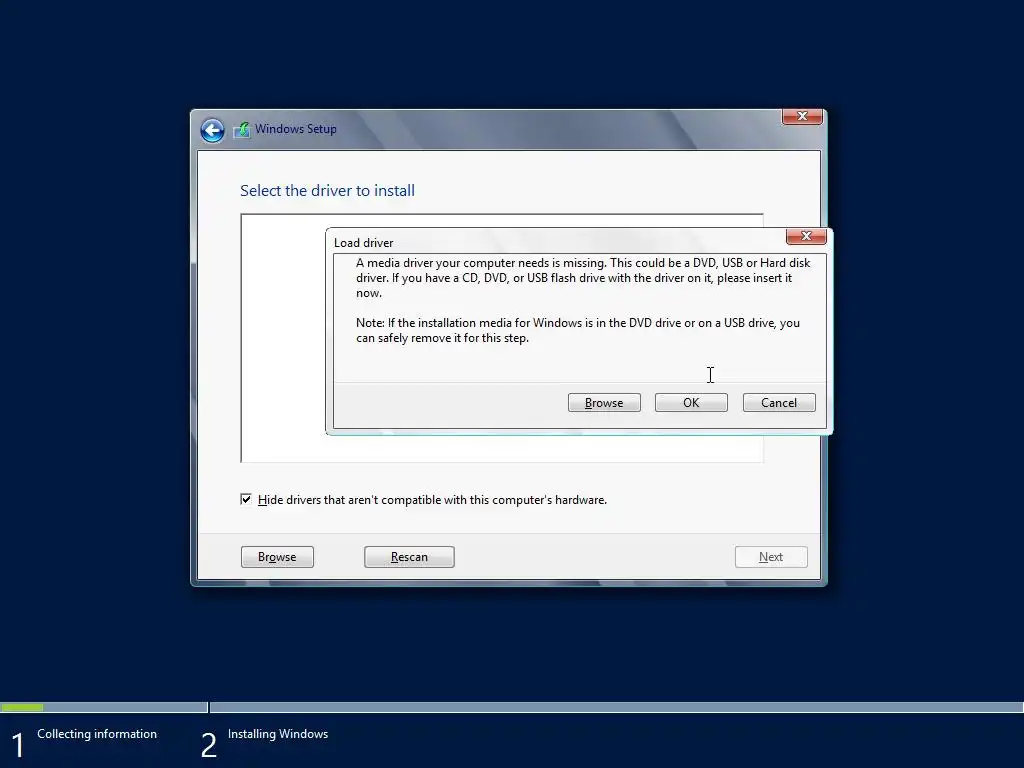
Task: Click OK in the Load driver dialog
Action: click(x=691, y=403)
